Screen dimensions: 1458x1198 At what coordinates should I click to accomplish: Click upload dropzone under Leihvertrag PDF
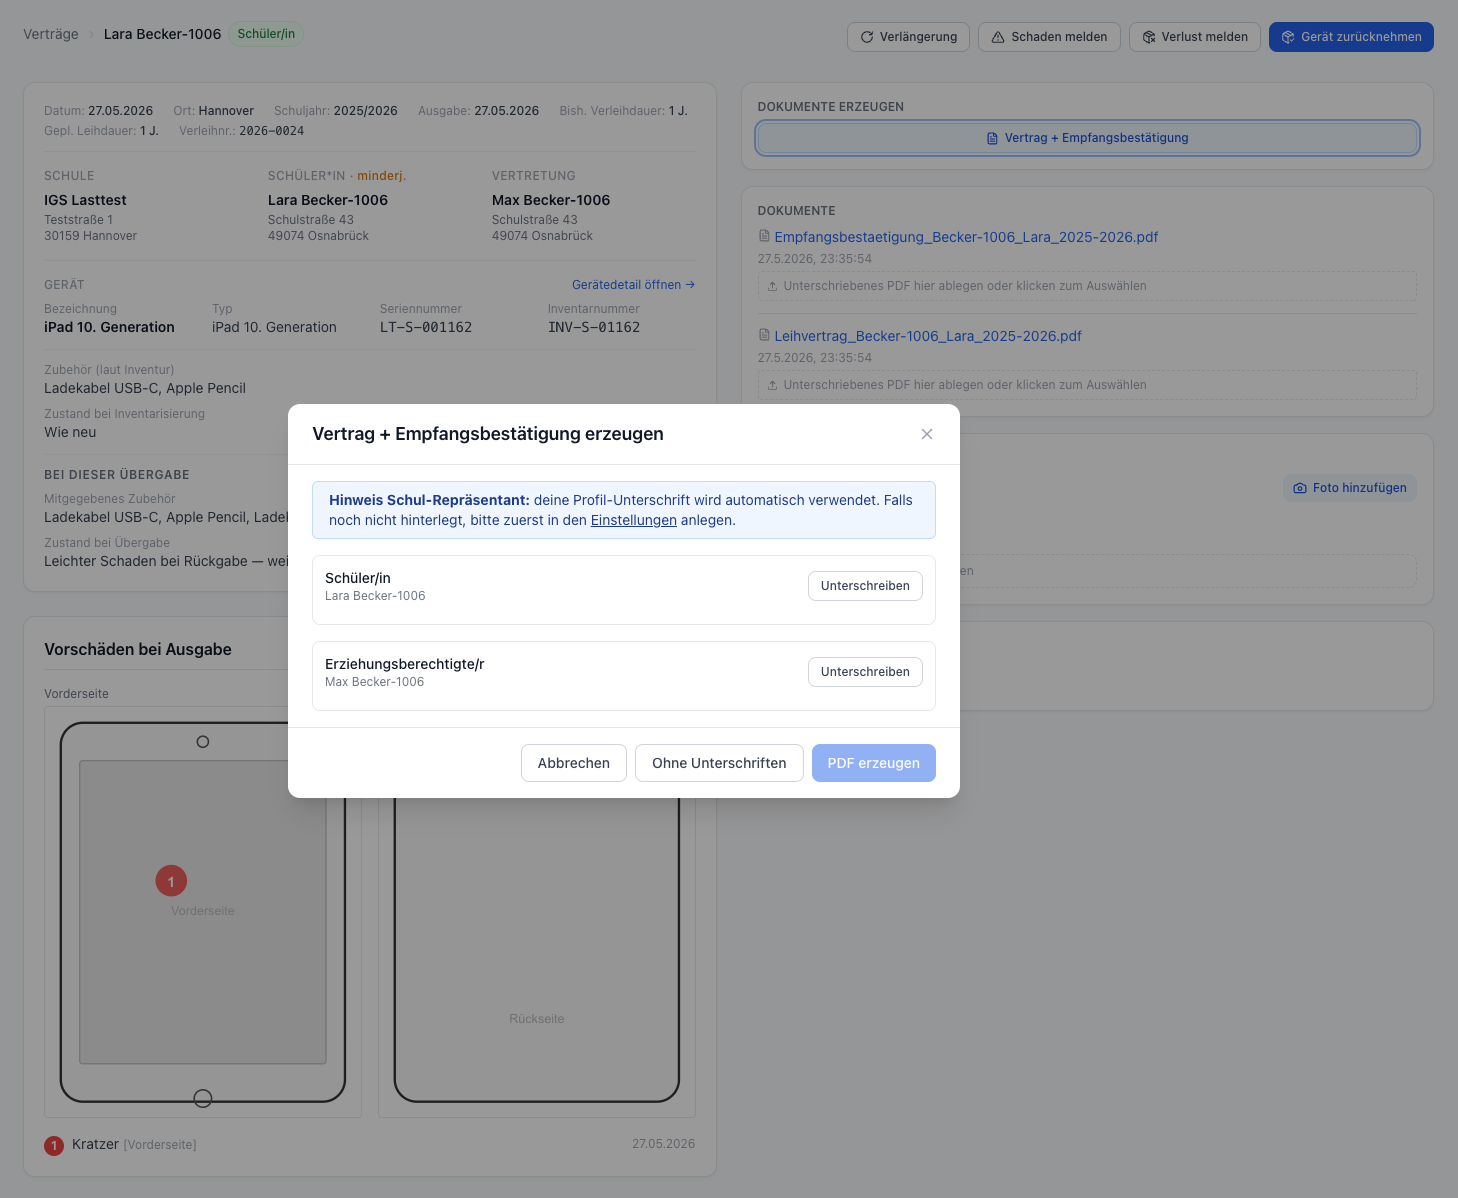[1087, 385]
